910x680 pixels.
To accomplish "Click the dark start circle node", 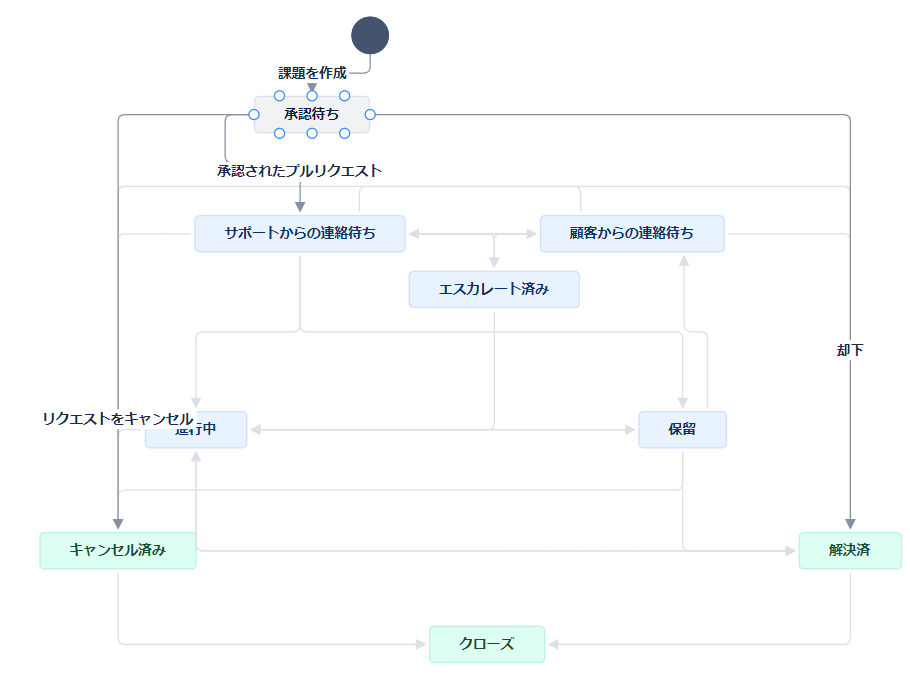I will click(370, 35).
